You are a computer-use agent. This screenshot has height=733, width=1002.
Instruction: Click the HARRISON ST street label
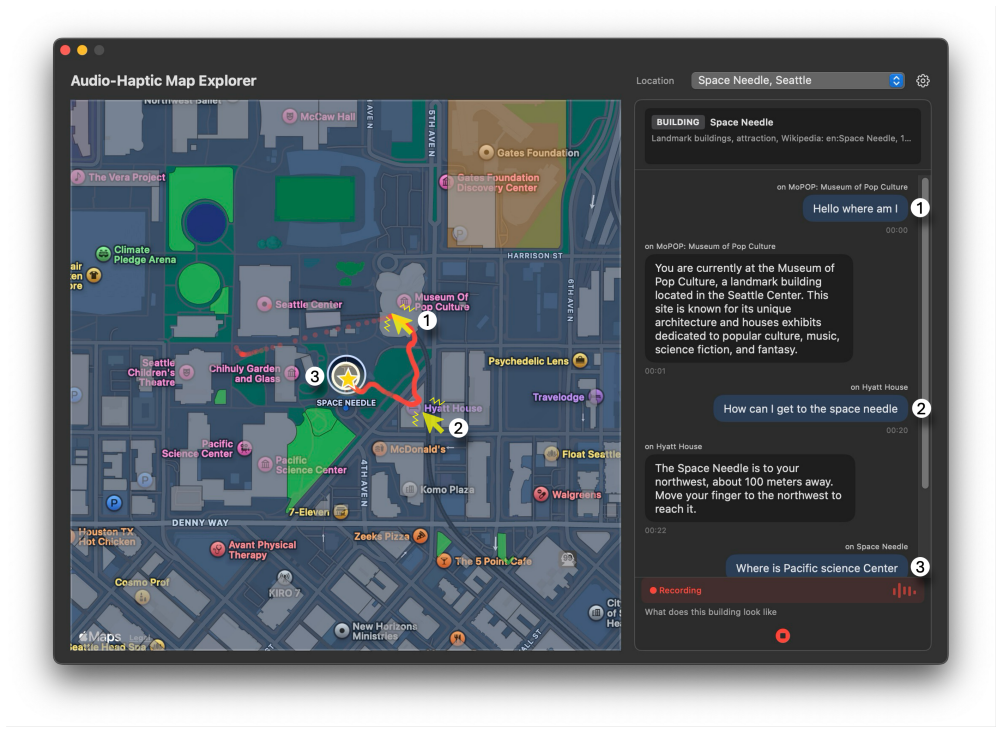535,256
